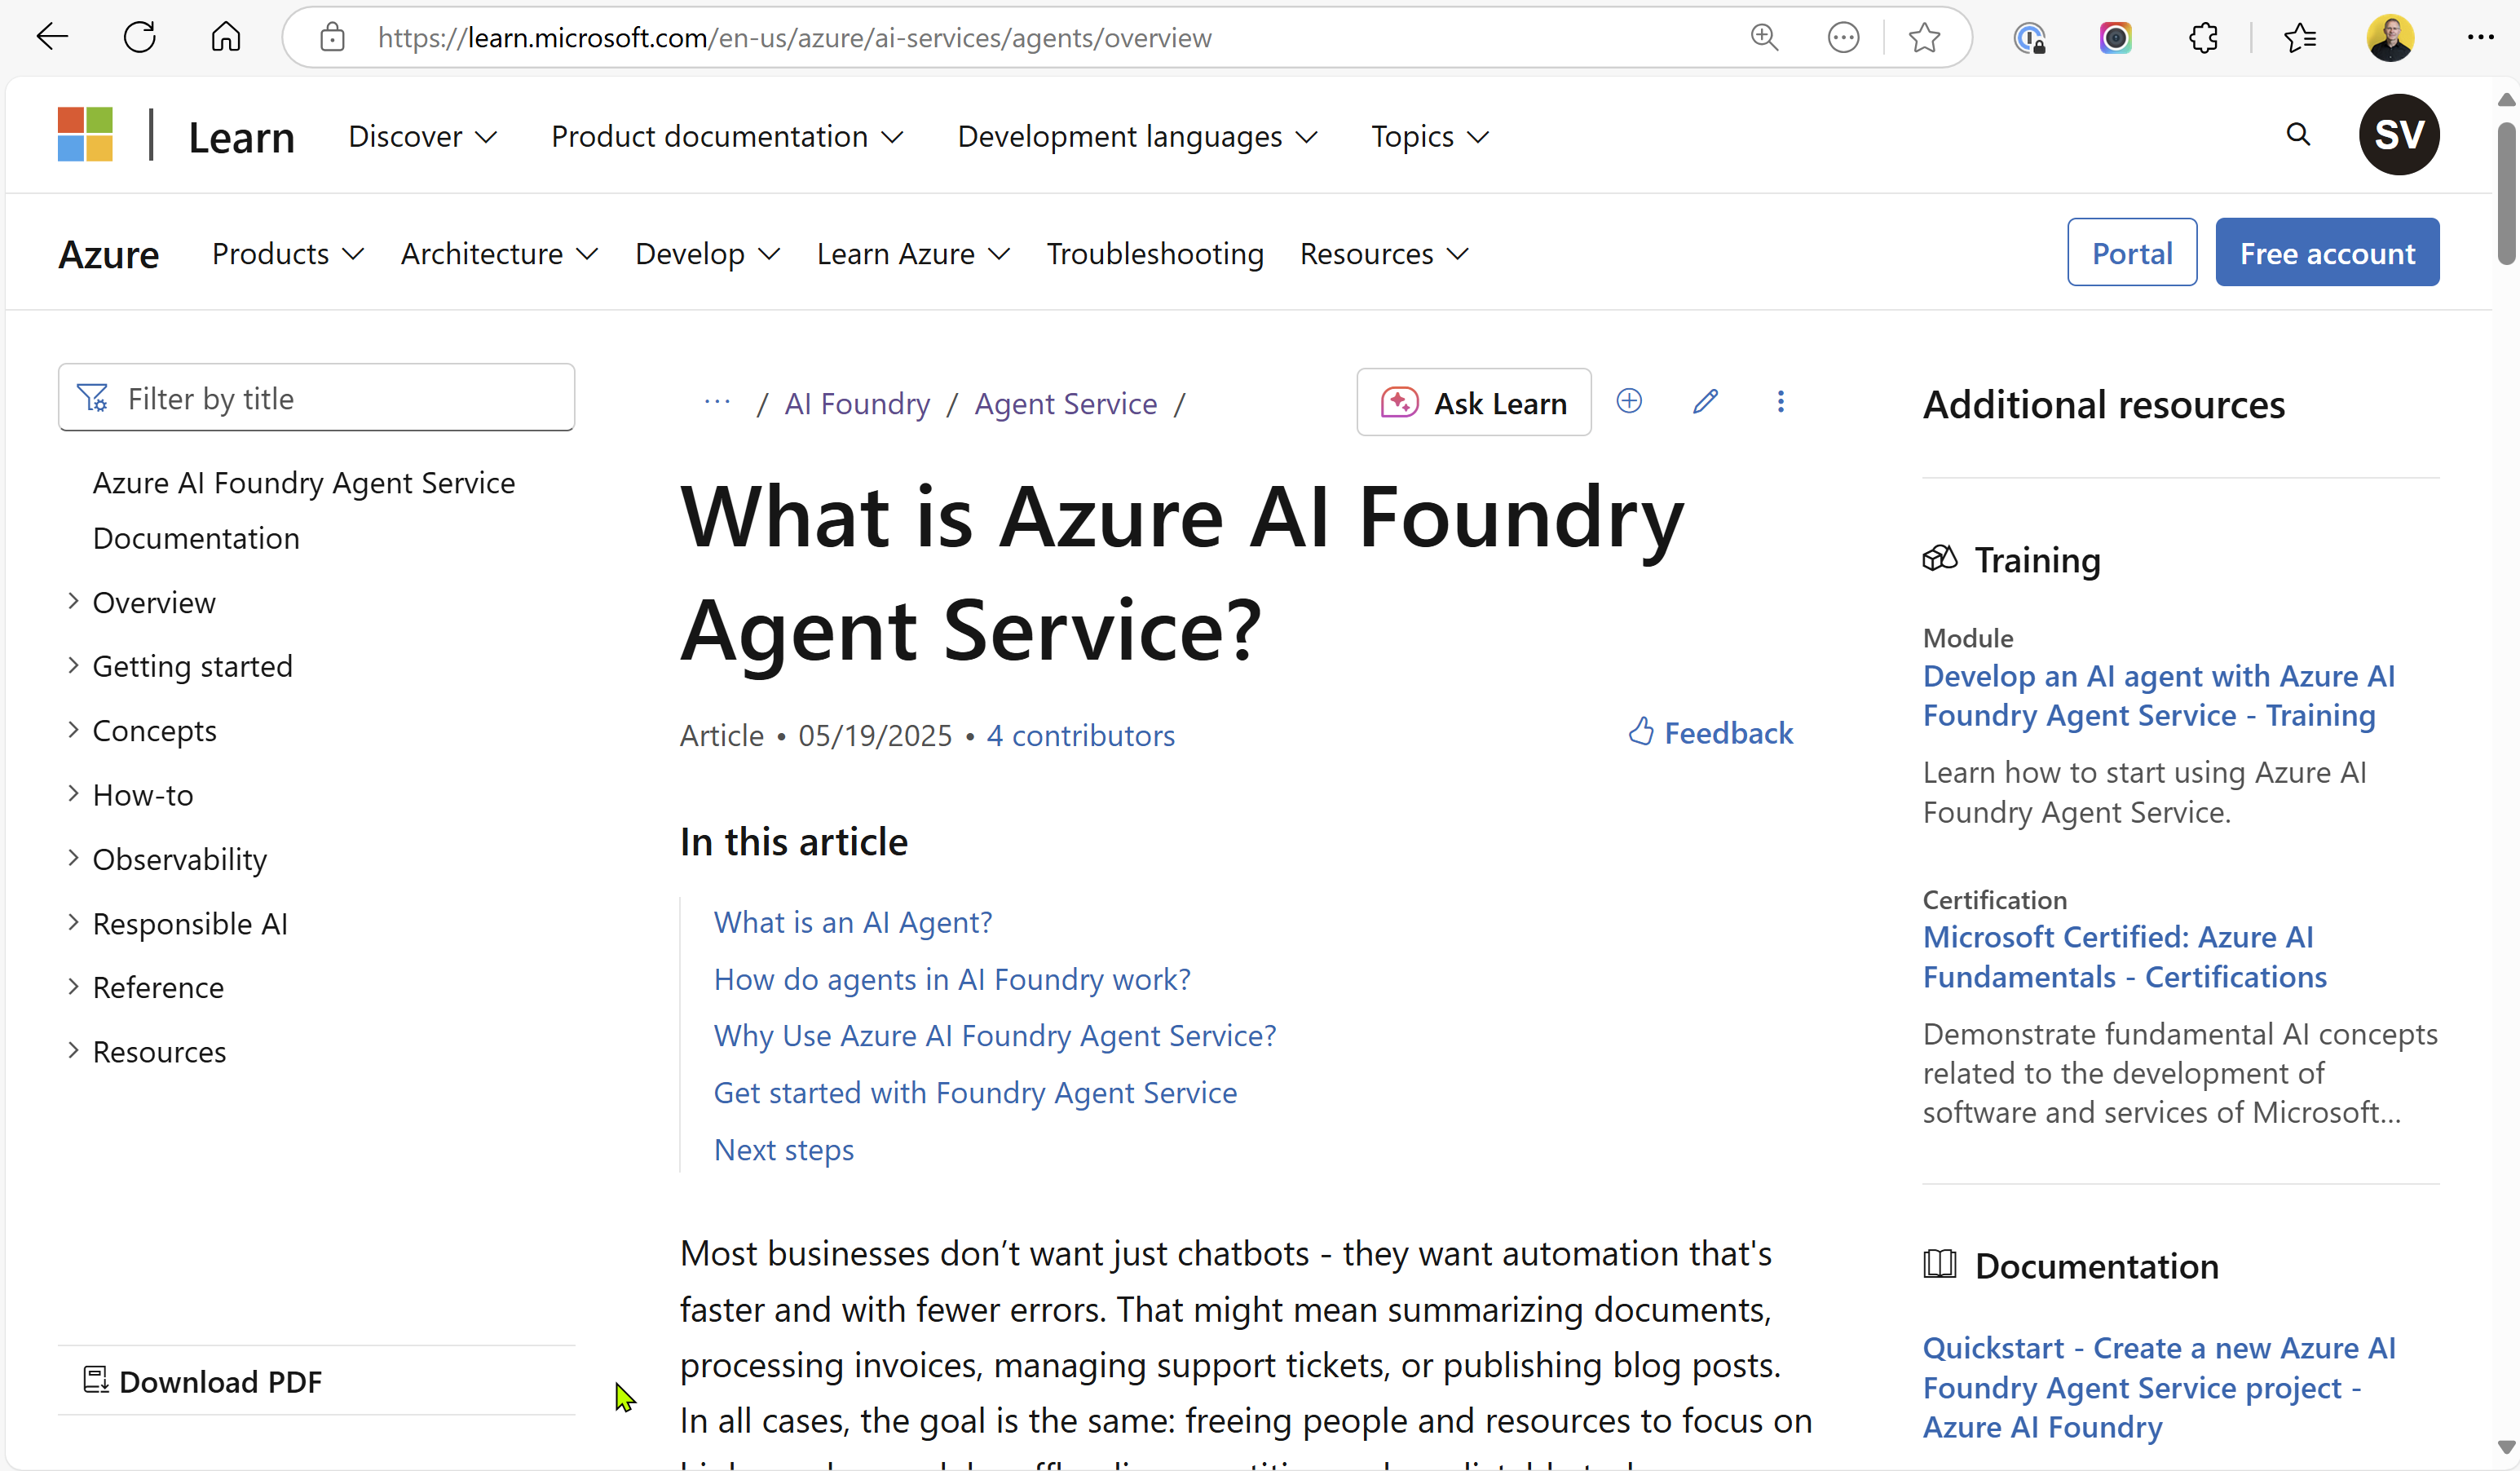Click the Feedback button

point(1710,733)
